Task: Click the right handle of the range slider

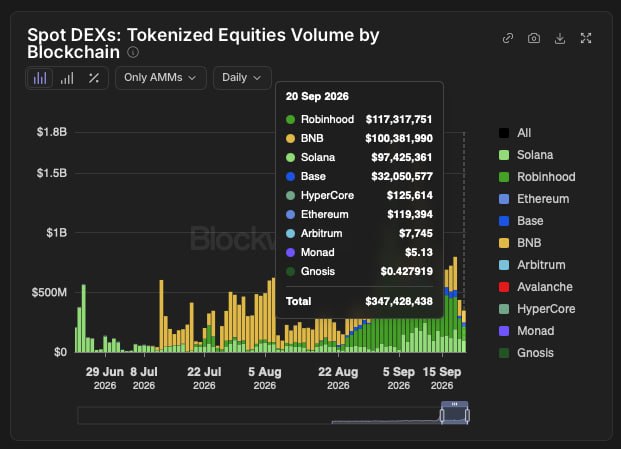Action: (x=467, y=416)
